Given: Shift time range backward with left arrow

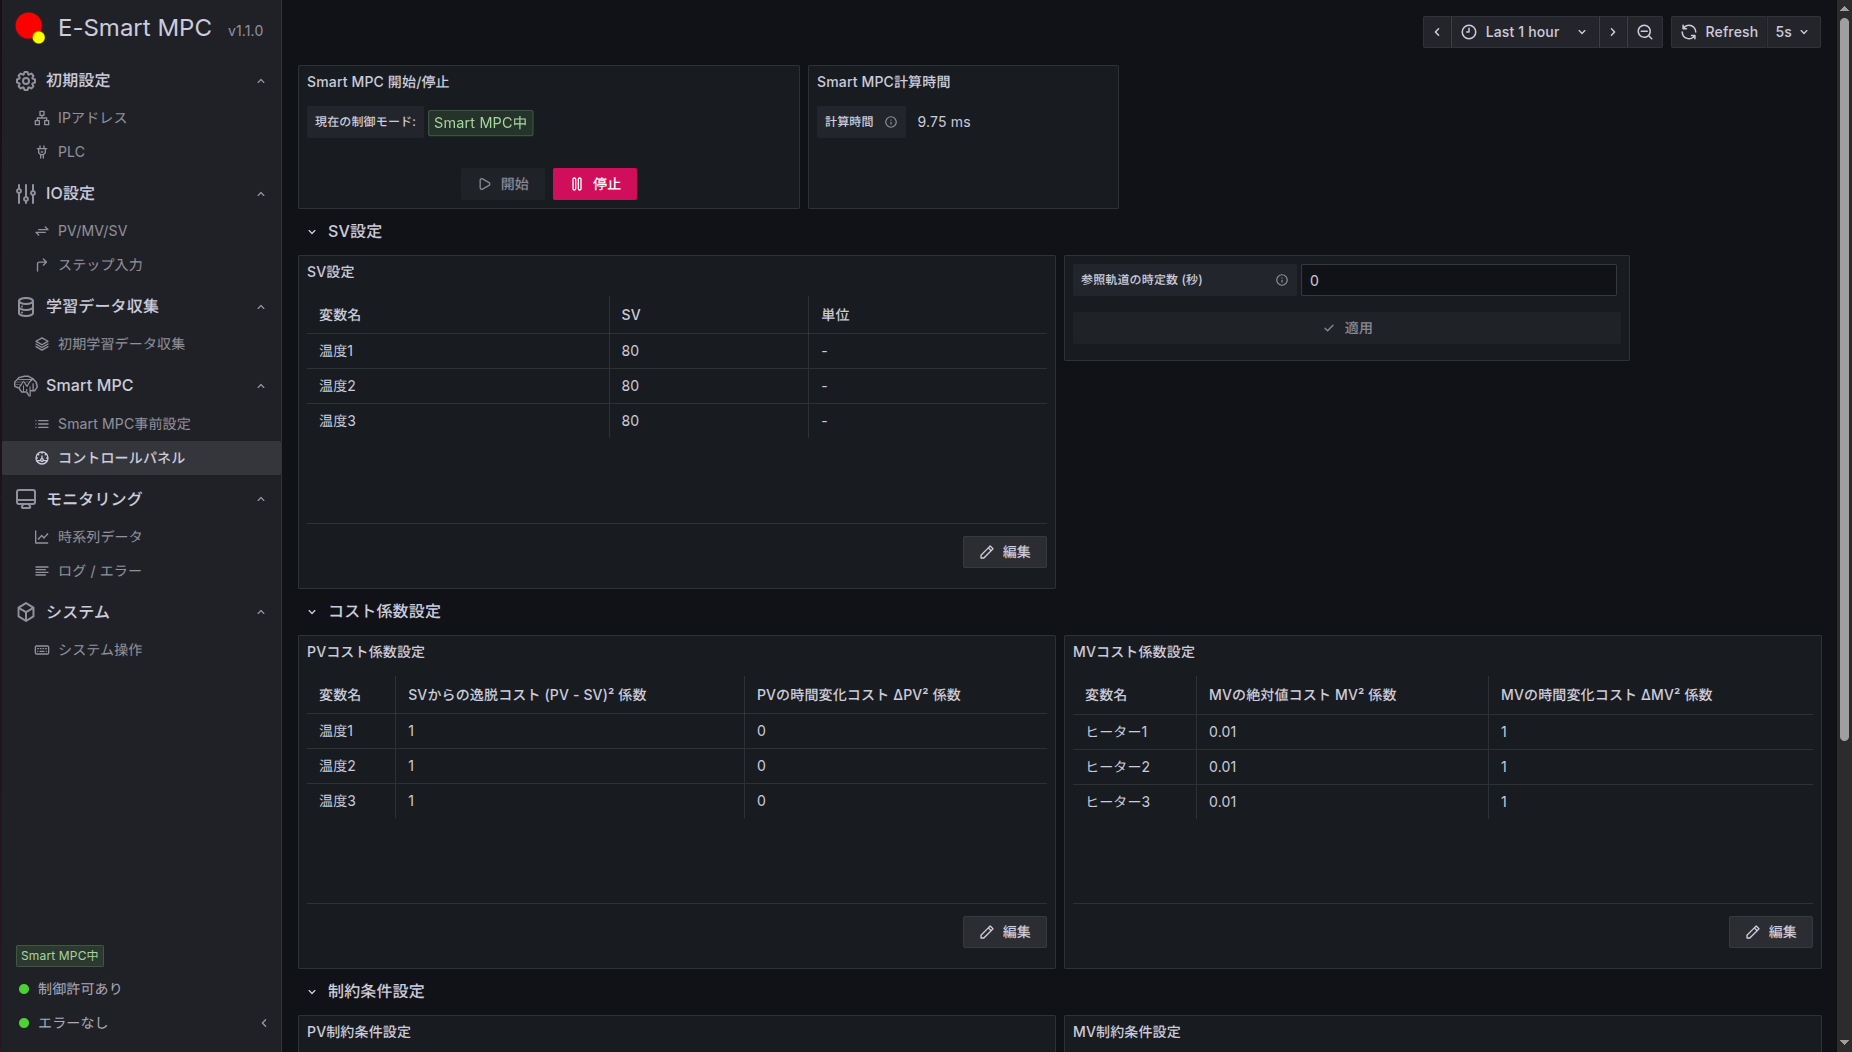Looking at the screenshot, I should point(1437,32).
